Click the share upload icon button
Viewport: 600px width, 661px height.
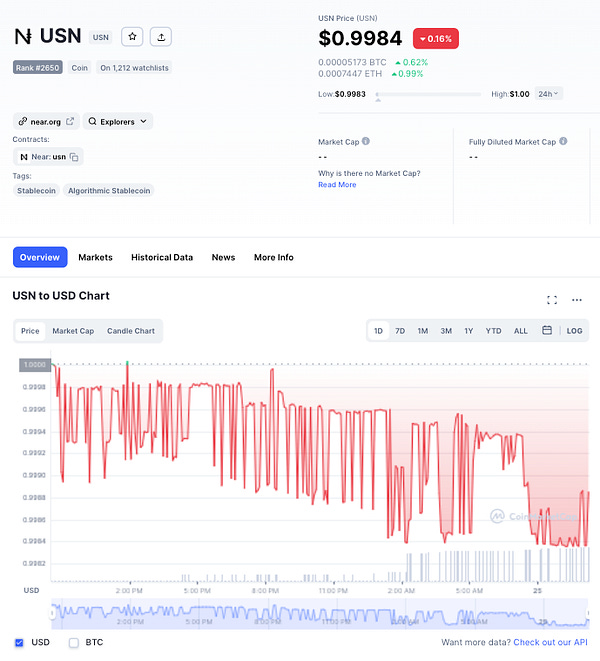161,37
